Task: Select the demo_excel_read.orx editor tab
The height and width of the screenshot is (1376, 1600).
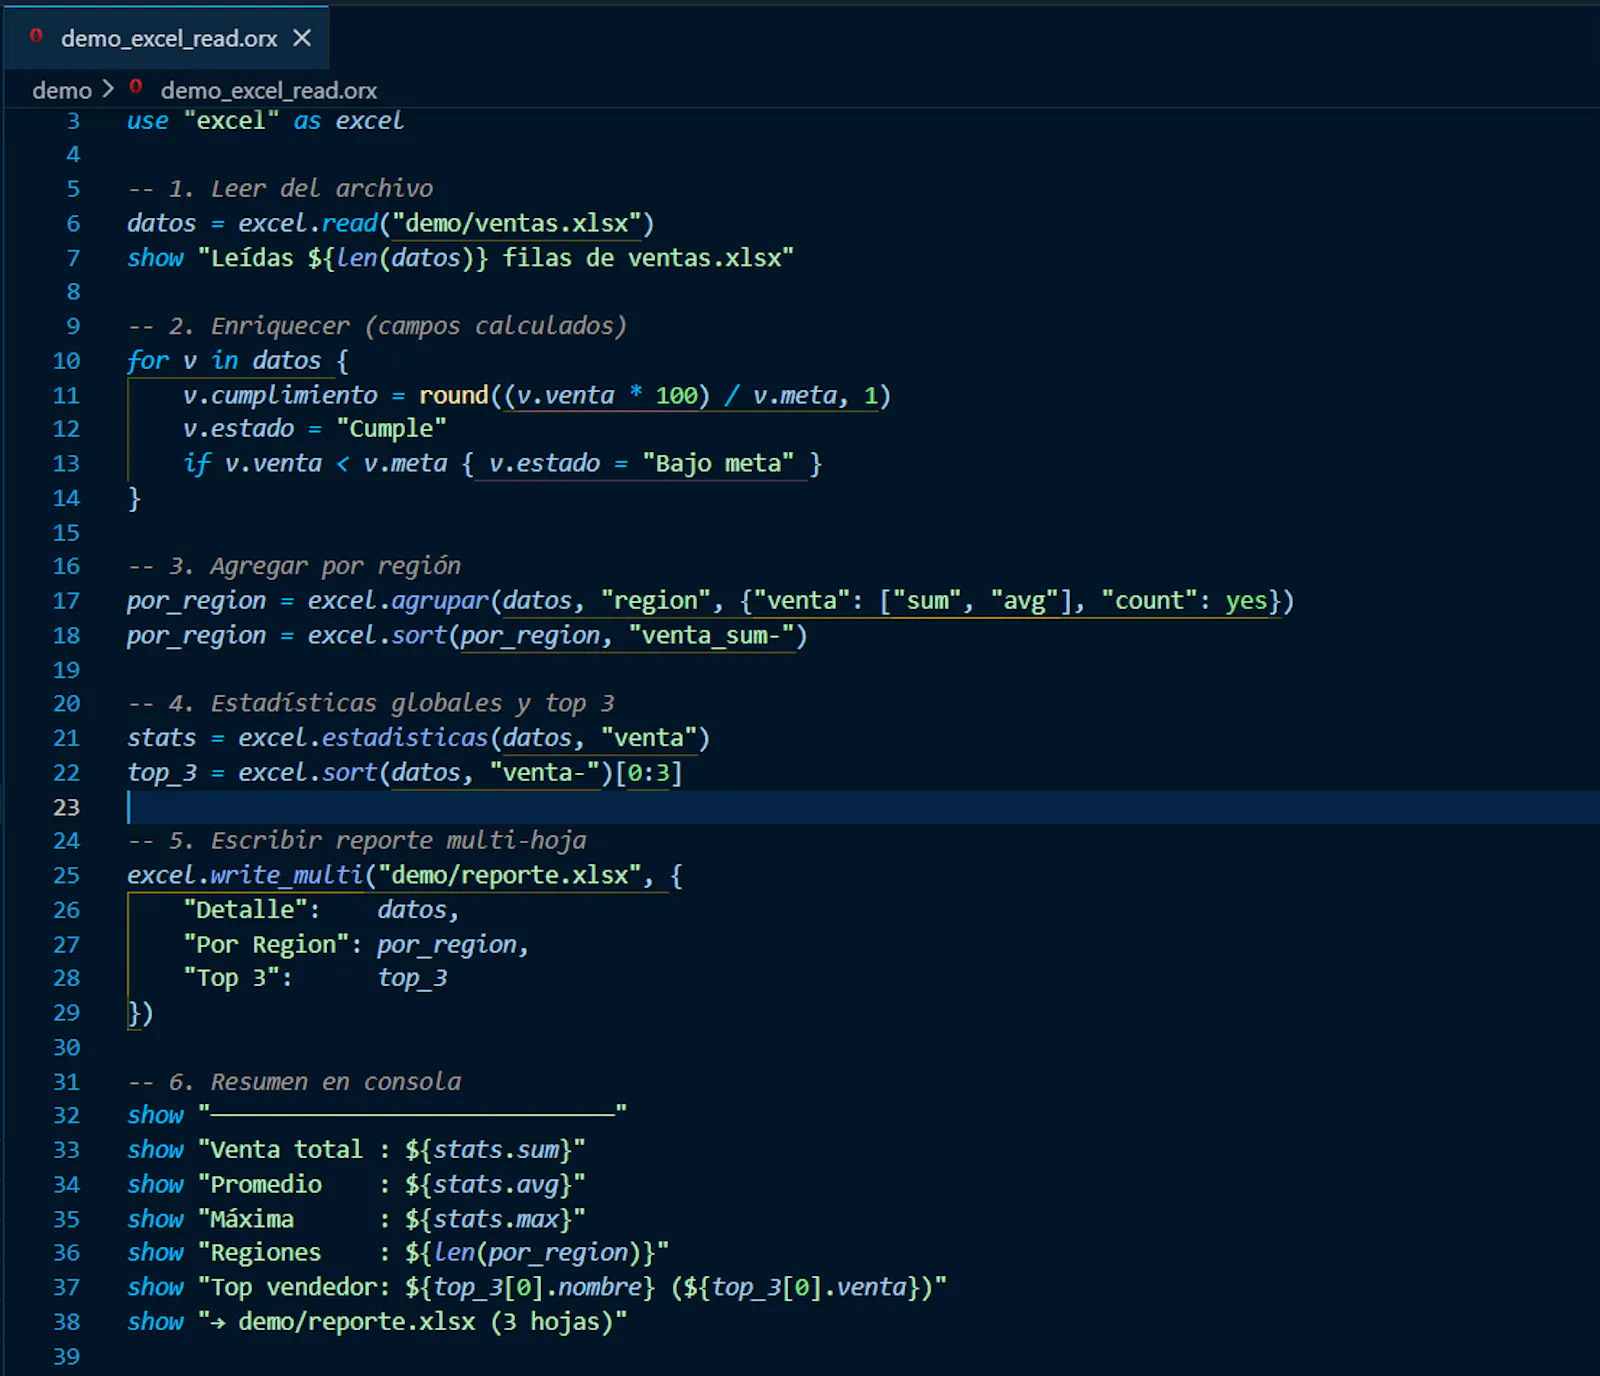Action: click(x=167, y=38)
